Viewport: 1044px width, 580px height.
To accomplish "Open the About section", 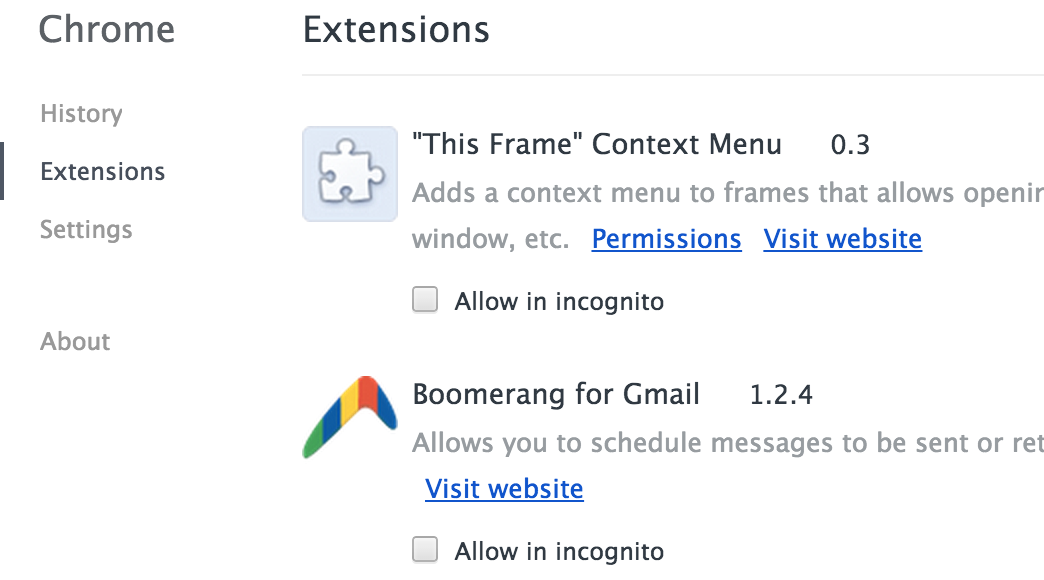I will [x=75, y=341].
